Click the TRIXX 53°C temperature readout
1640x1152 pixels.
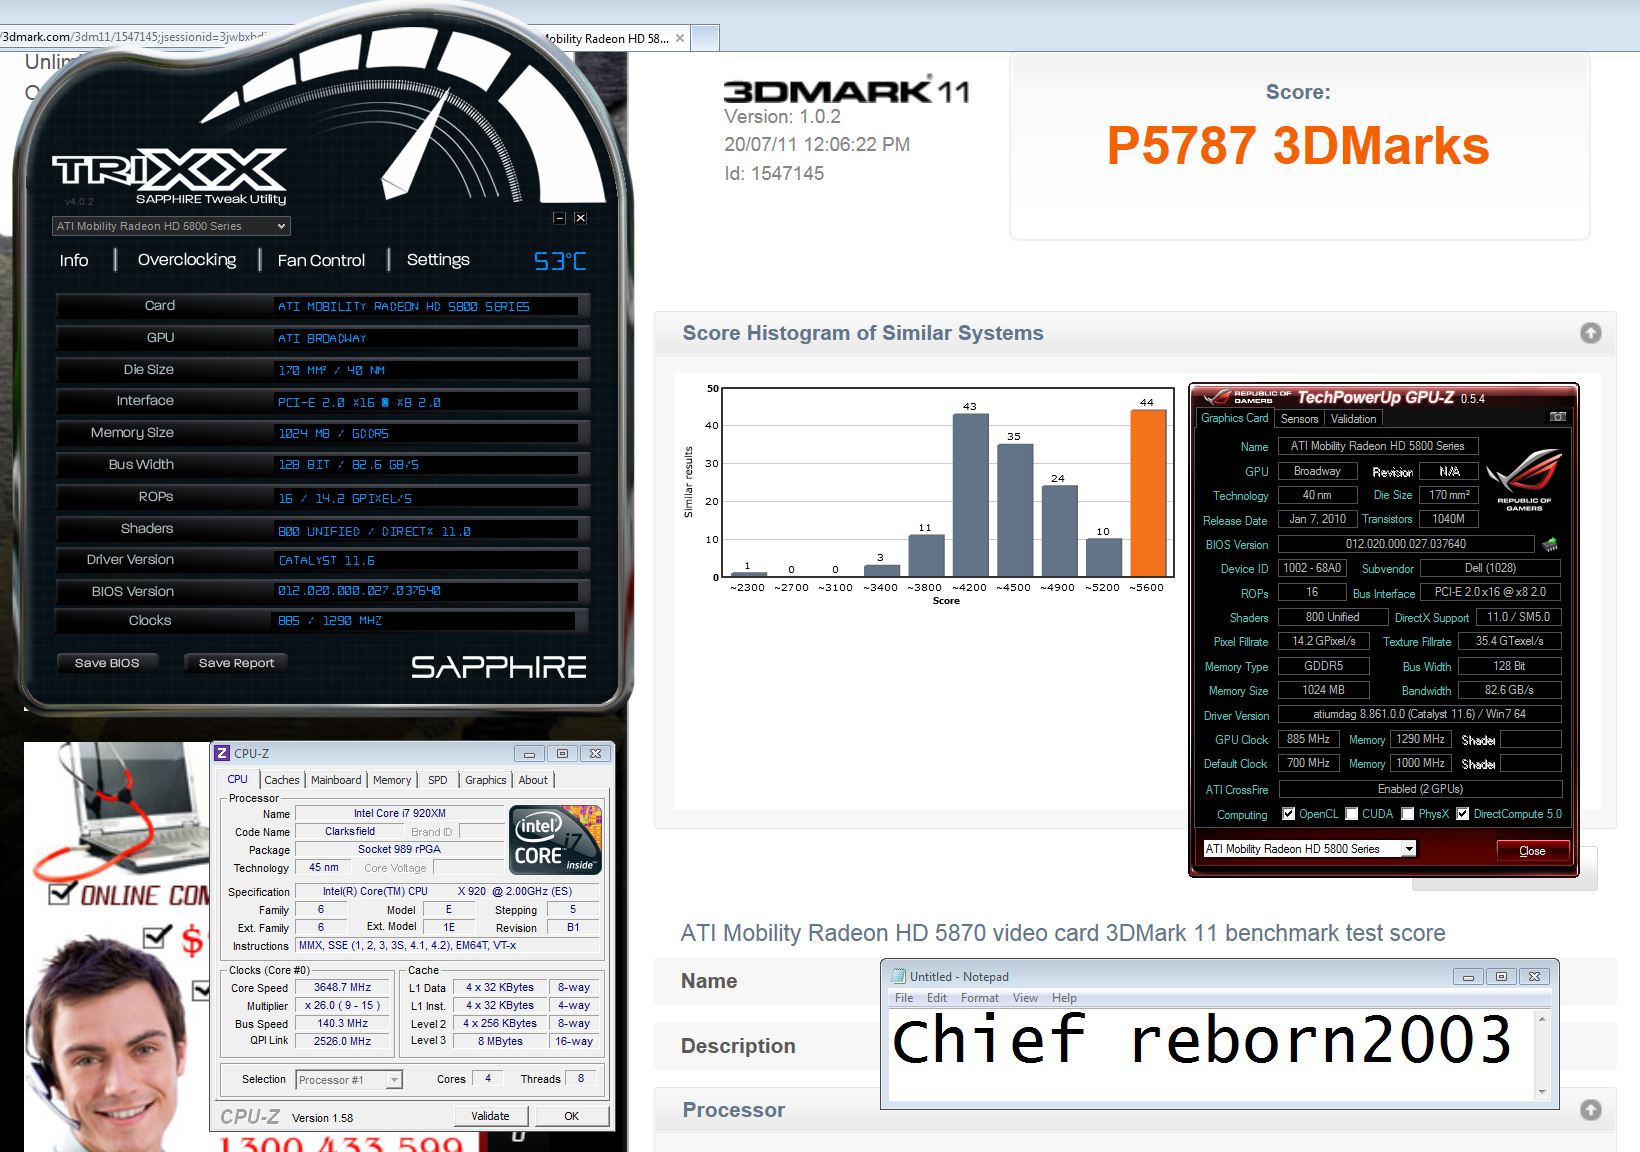click(560, 261)
